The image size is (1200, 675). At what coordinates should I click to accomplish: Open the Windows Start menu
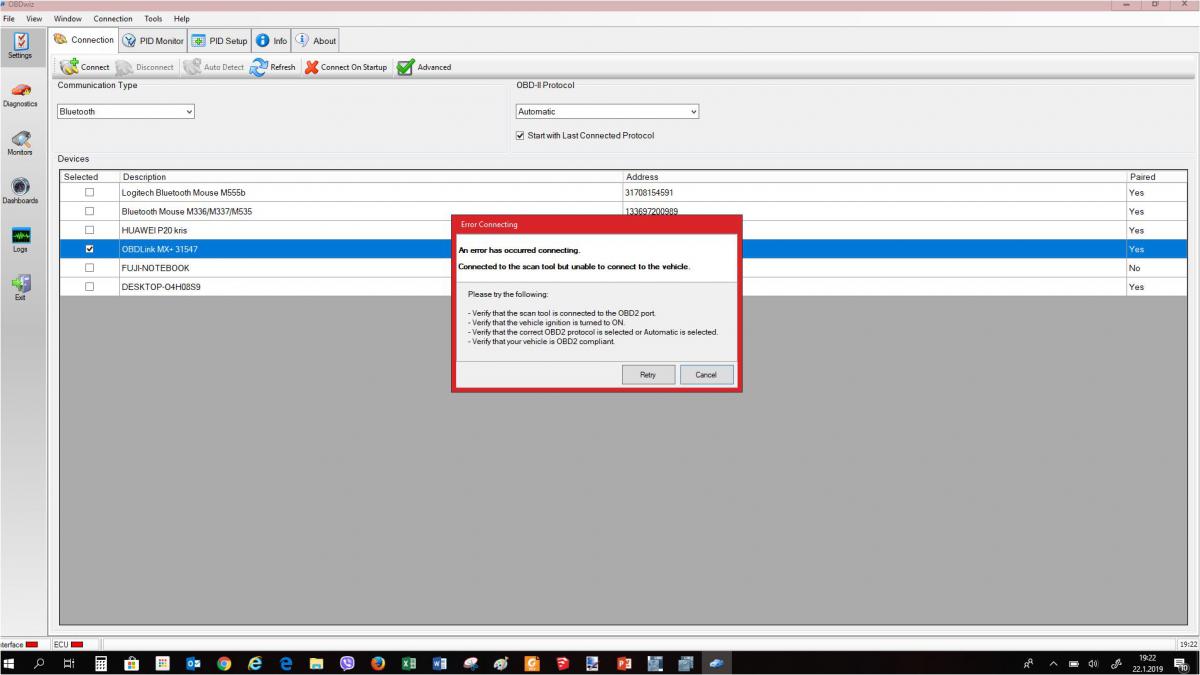(9, 663)
